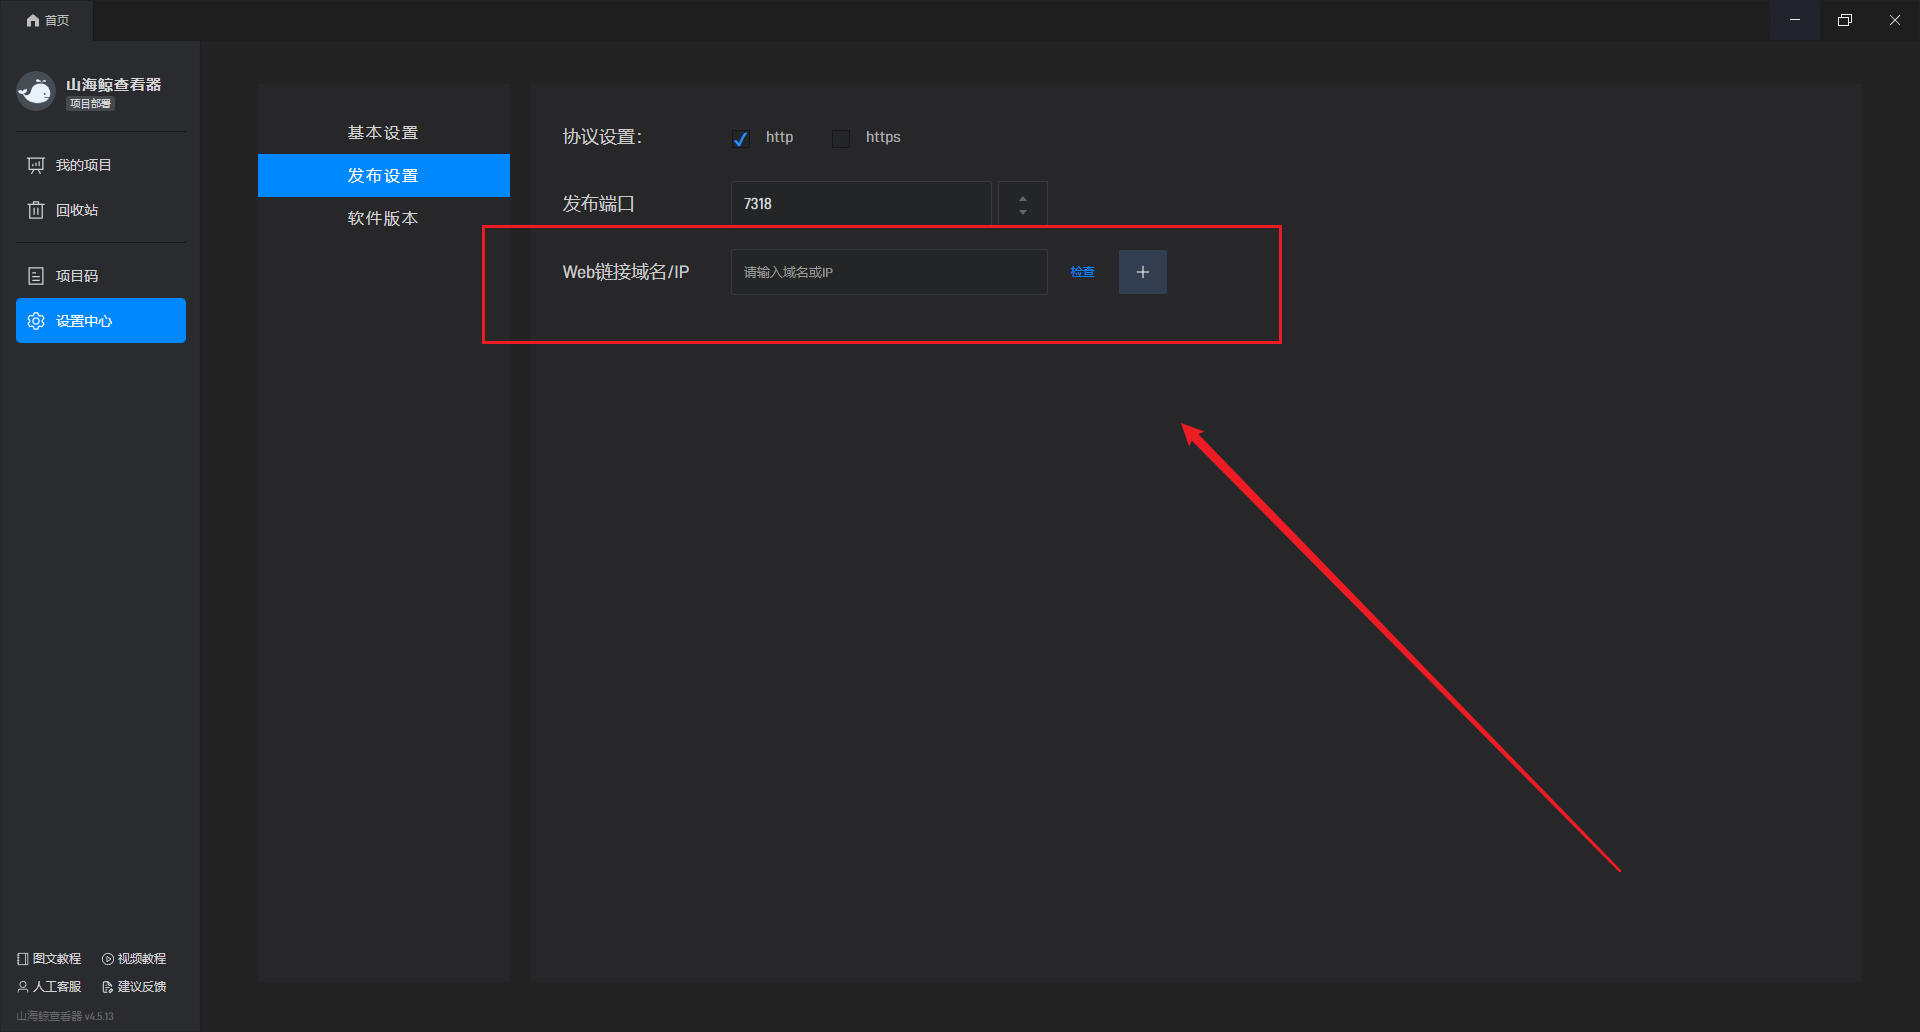Go to 首页 home tab

coord(48,20)
